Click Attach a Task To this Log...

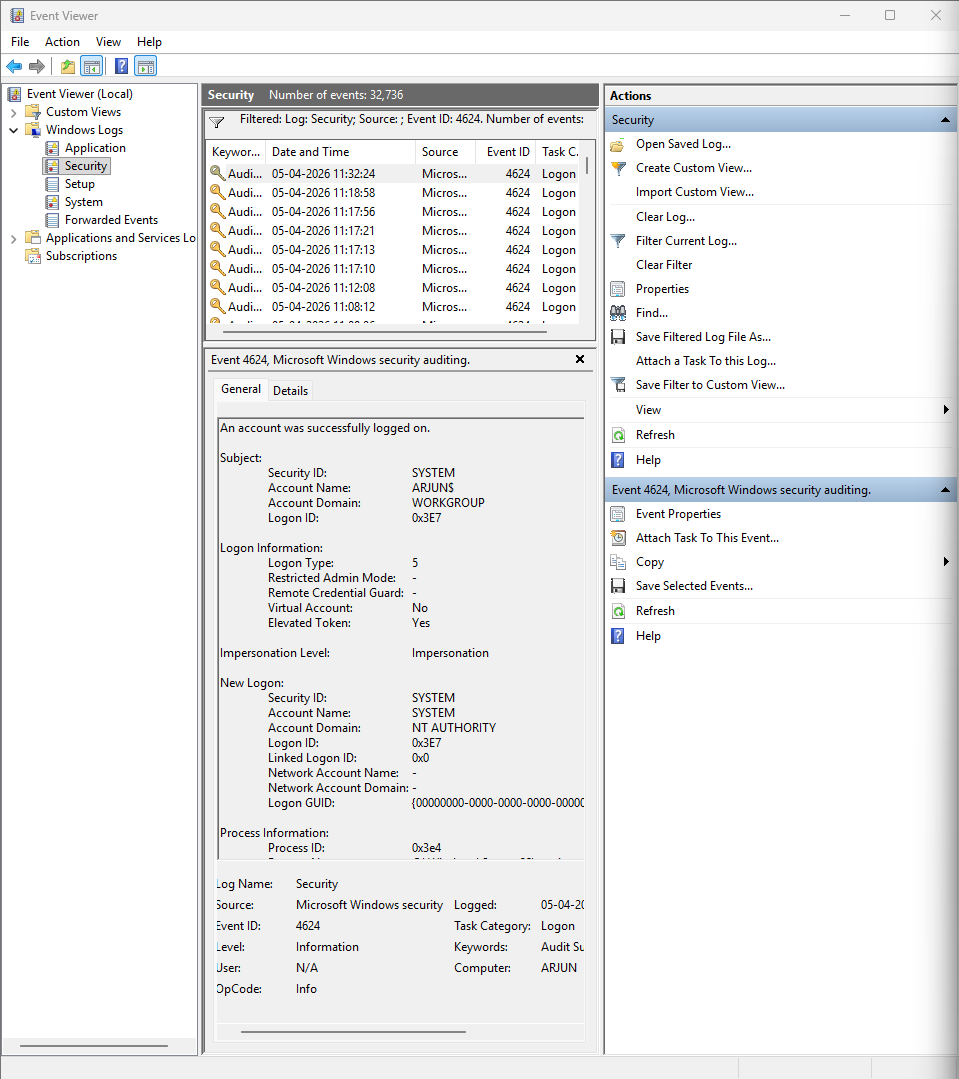tap(705, 361)
